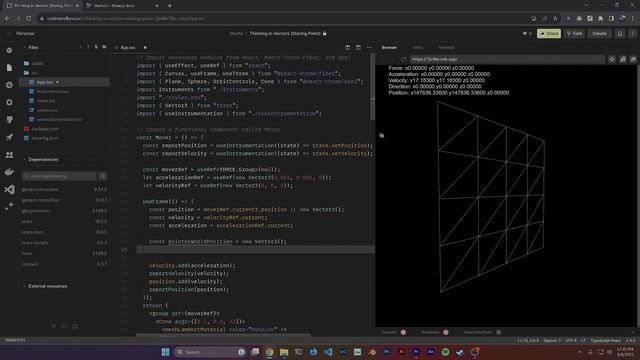The height and width of the screenshot is (360, 640).
Task: Bookmark this page in Chrome
Action: pos(555,18)
